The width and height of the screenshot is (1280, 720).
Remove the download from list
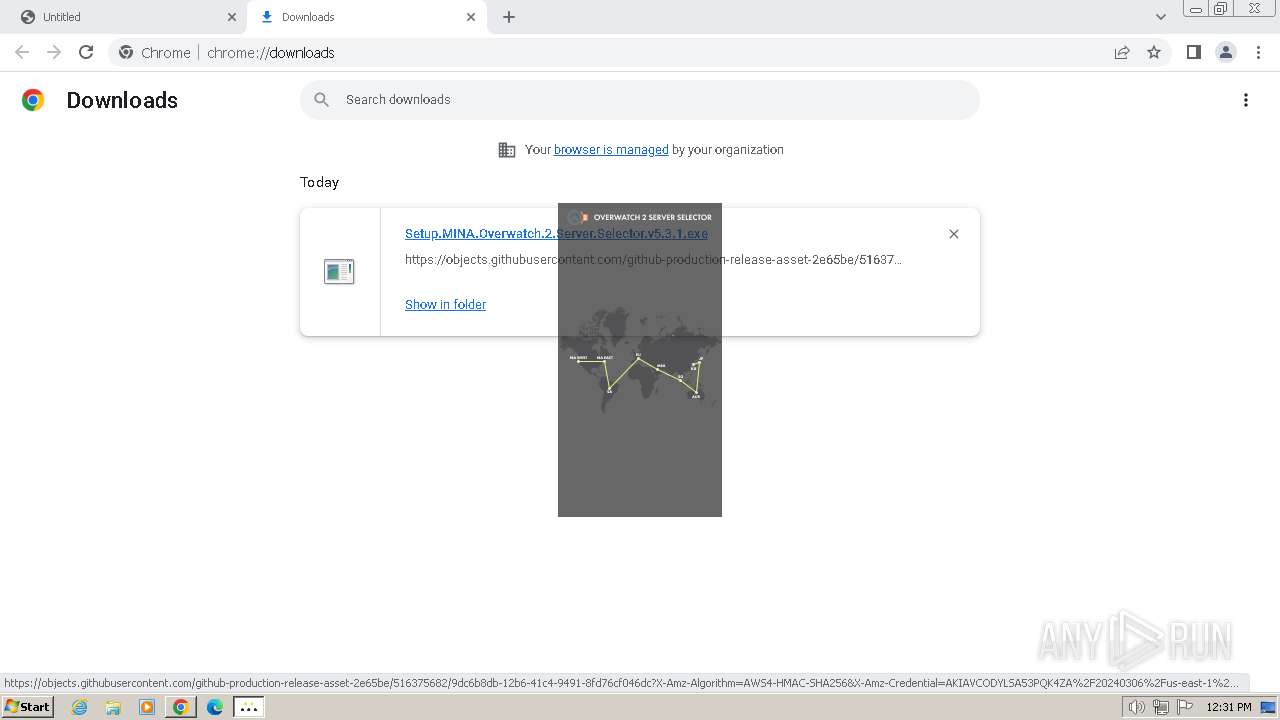[x=954, y=234]
